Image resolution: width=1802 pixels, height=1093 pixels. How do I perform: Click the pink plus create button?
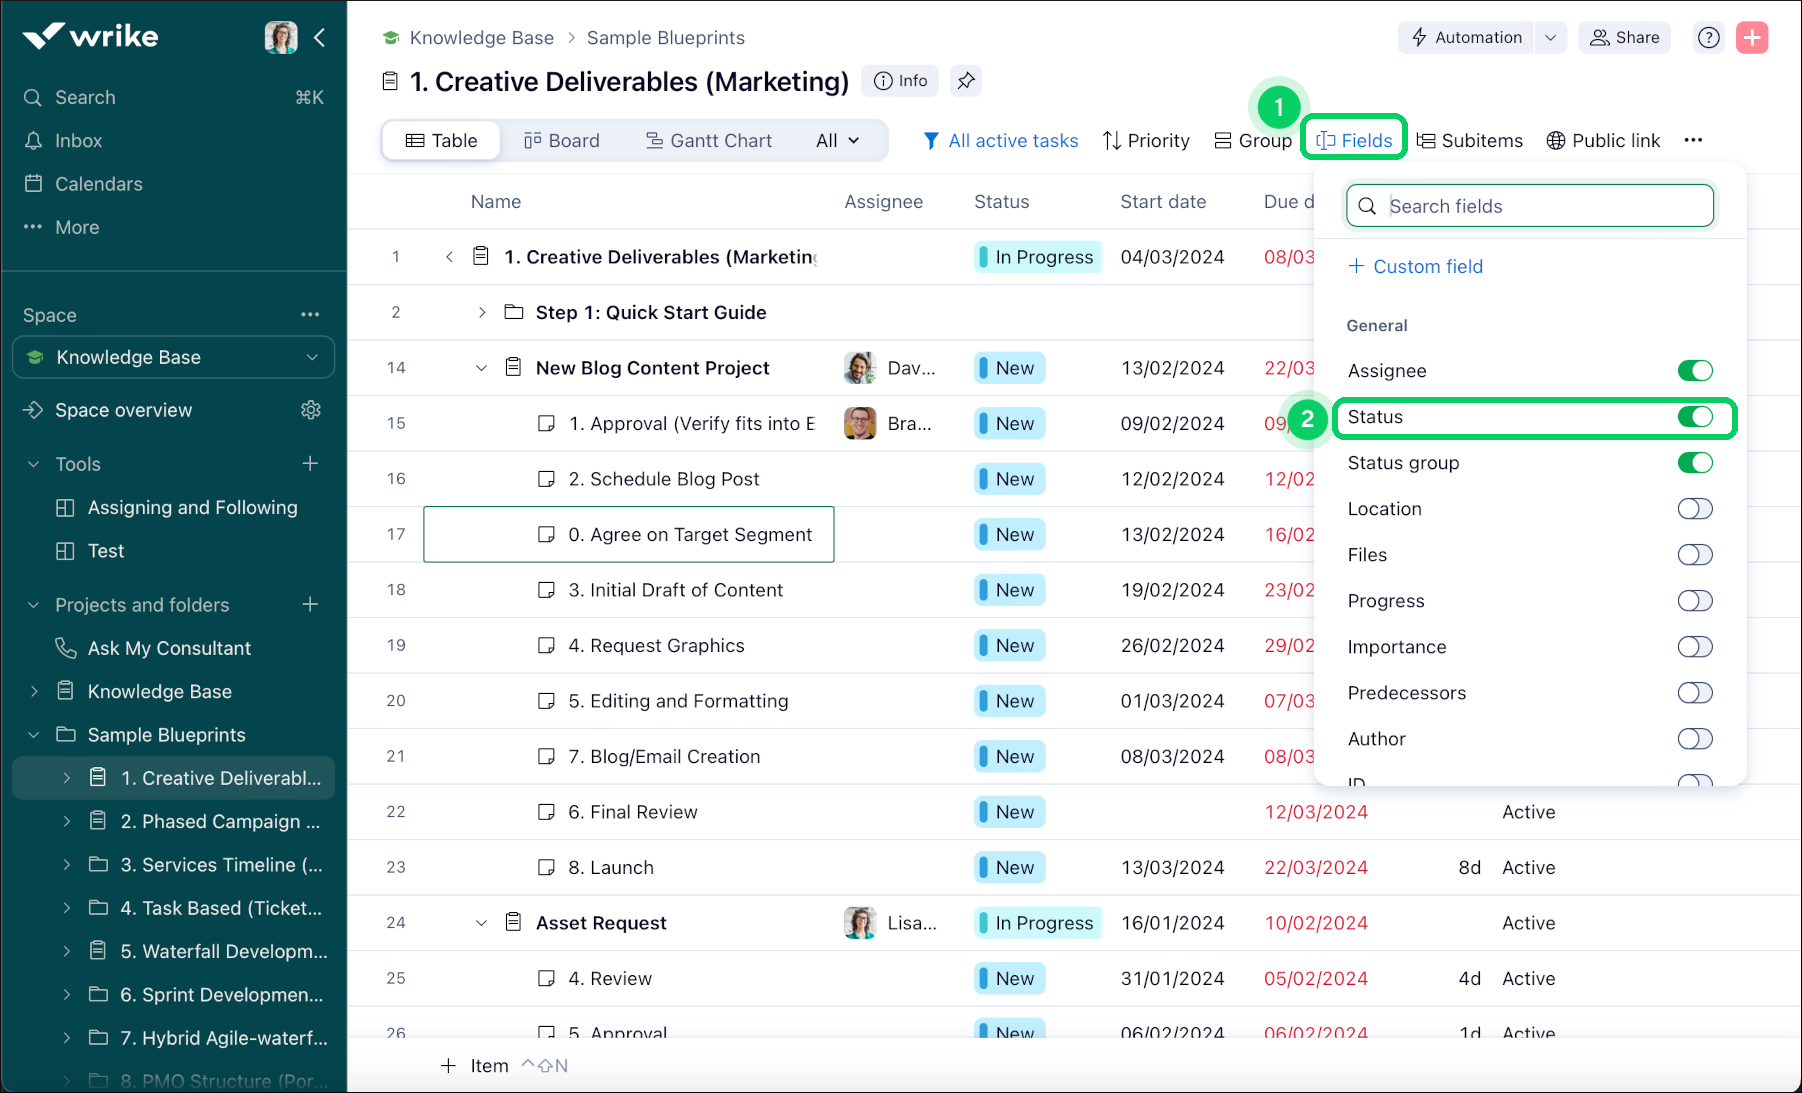coord(1752,38)
